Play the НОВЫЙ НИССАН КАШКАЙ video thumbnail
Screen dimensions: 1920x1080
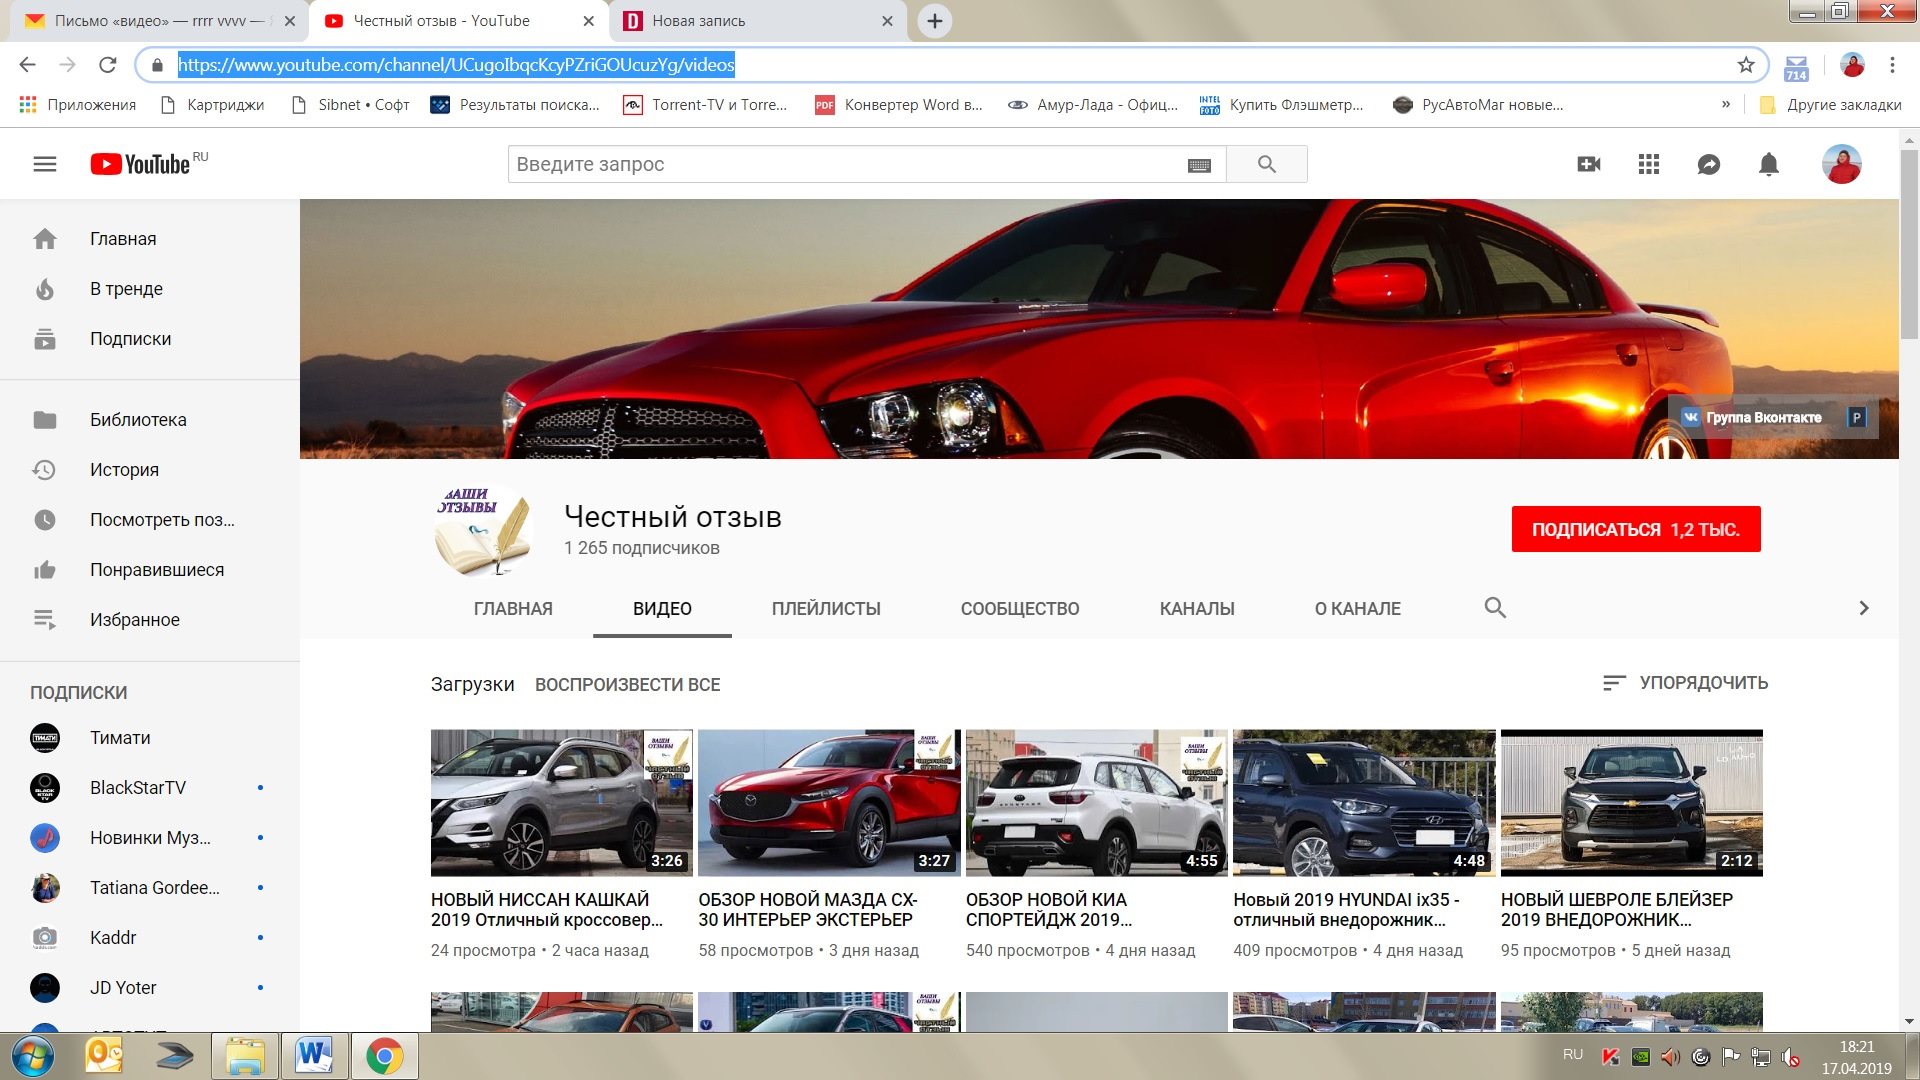pyautogui.click(x=562, y=803)
